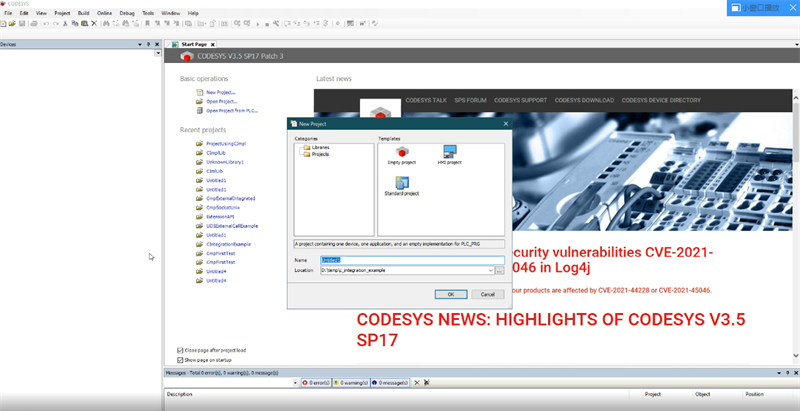Open Edit menu

pos(23,13)
